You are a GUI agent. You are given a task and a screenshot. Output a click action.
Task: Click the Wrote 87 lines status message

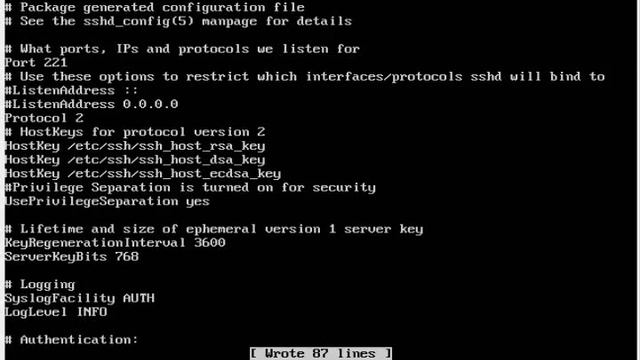click(x=321, y=353)
